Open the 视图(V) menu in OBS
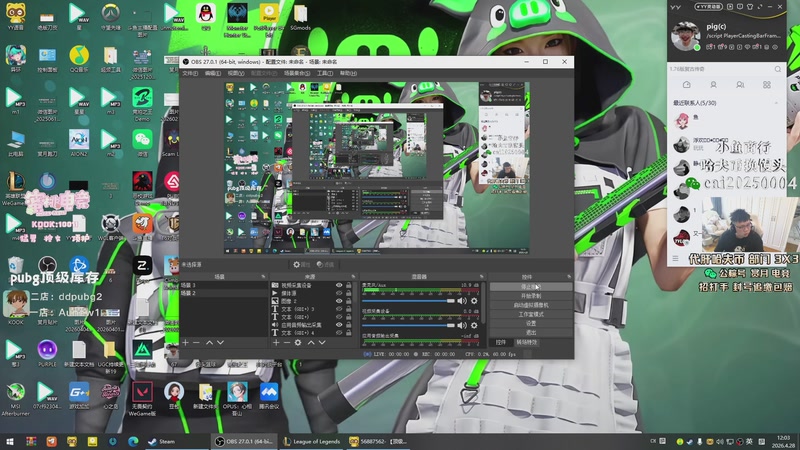The height and width of the screenshot is (450, 800). 236,73
